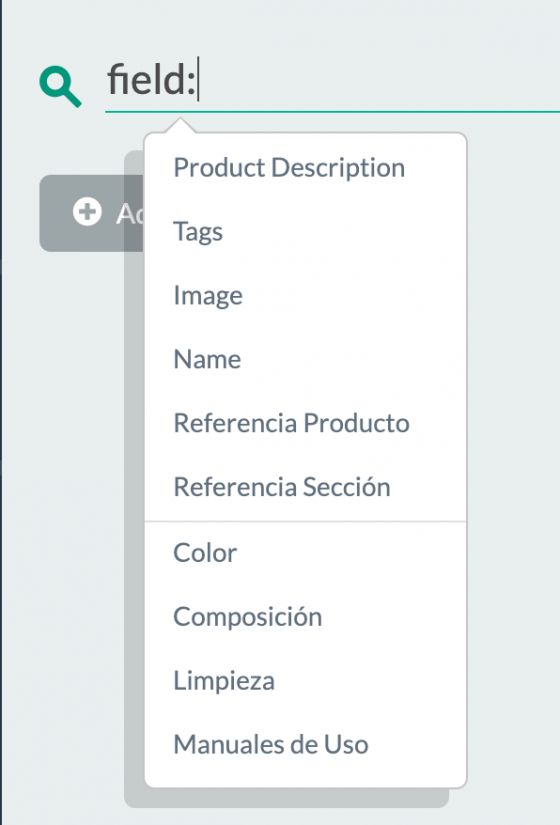The height and width of the screenshot is (825, 560).
Task: Choose Composición from the dropdown list
Action: click(x=247, y=617)
